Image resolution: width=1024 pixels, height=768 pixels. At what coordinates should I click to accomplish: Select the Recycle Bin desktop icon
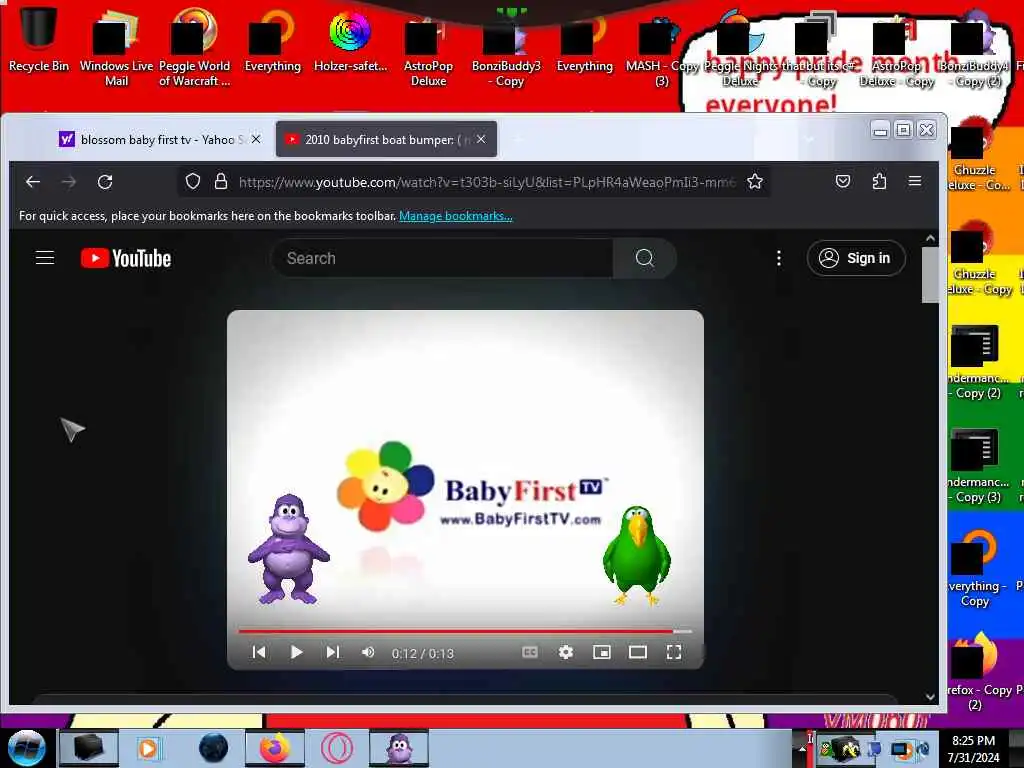tap(38, 39)
